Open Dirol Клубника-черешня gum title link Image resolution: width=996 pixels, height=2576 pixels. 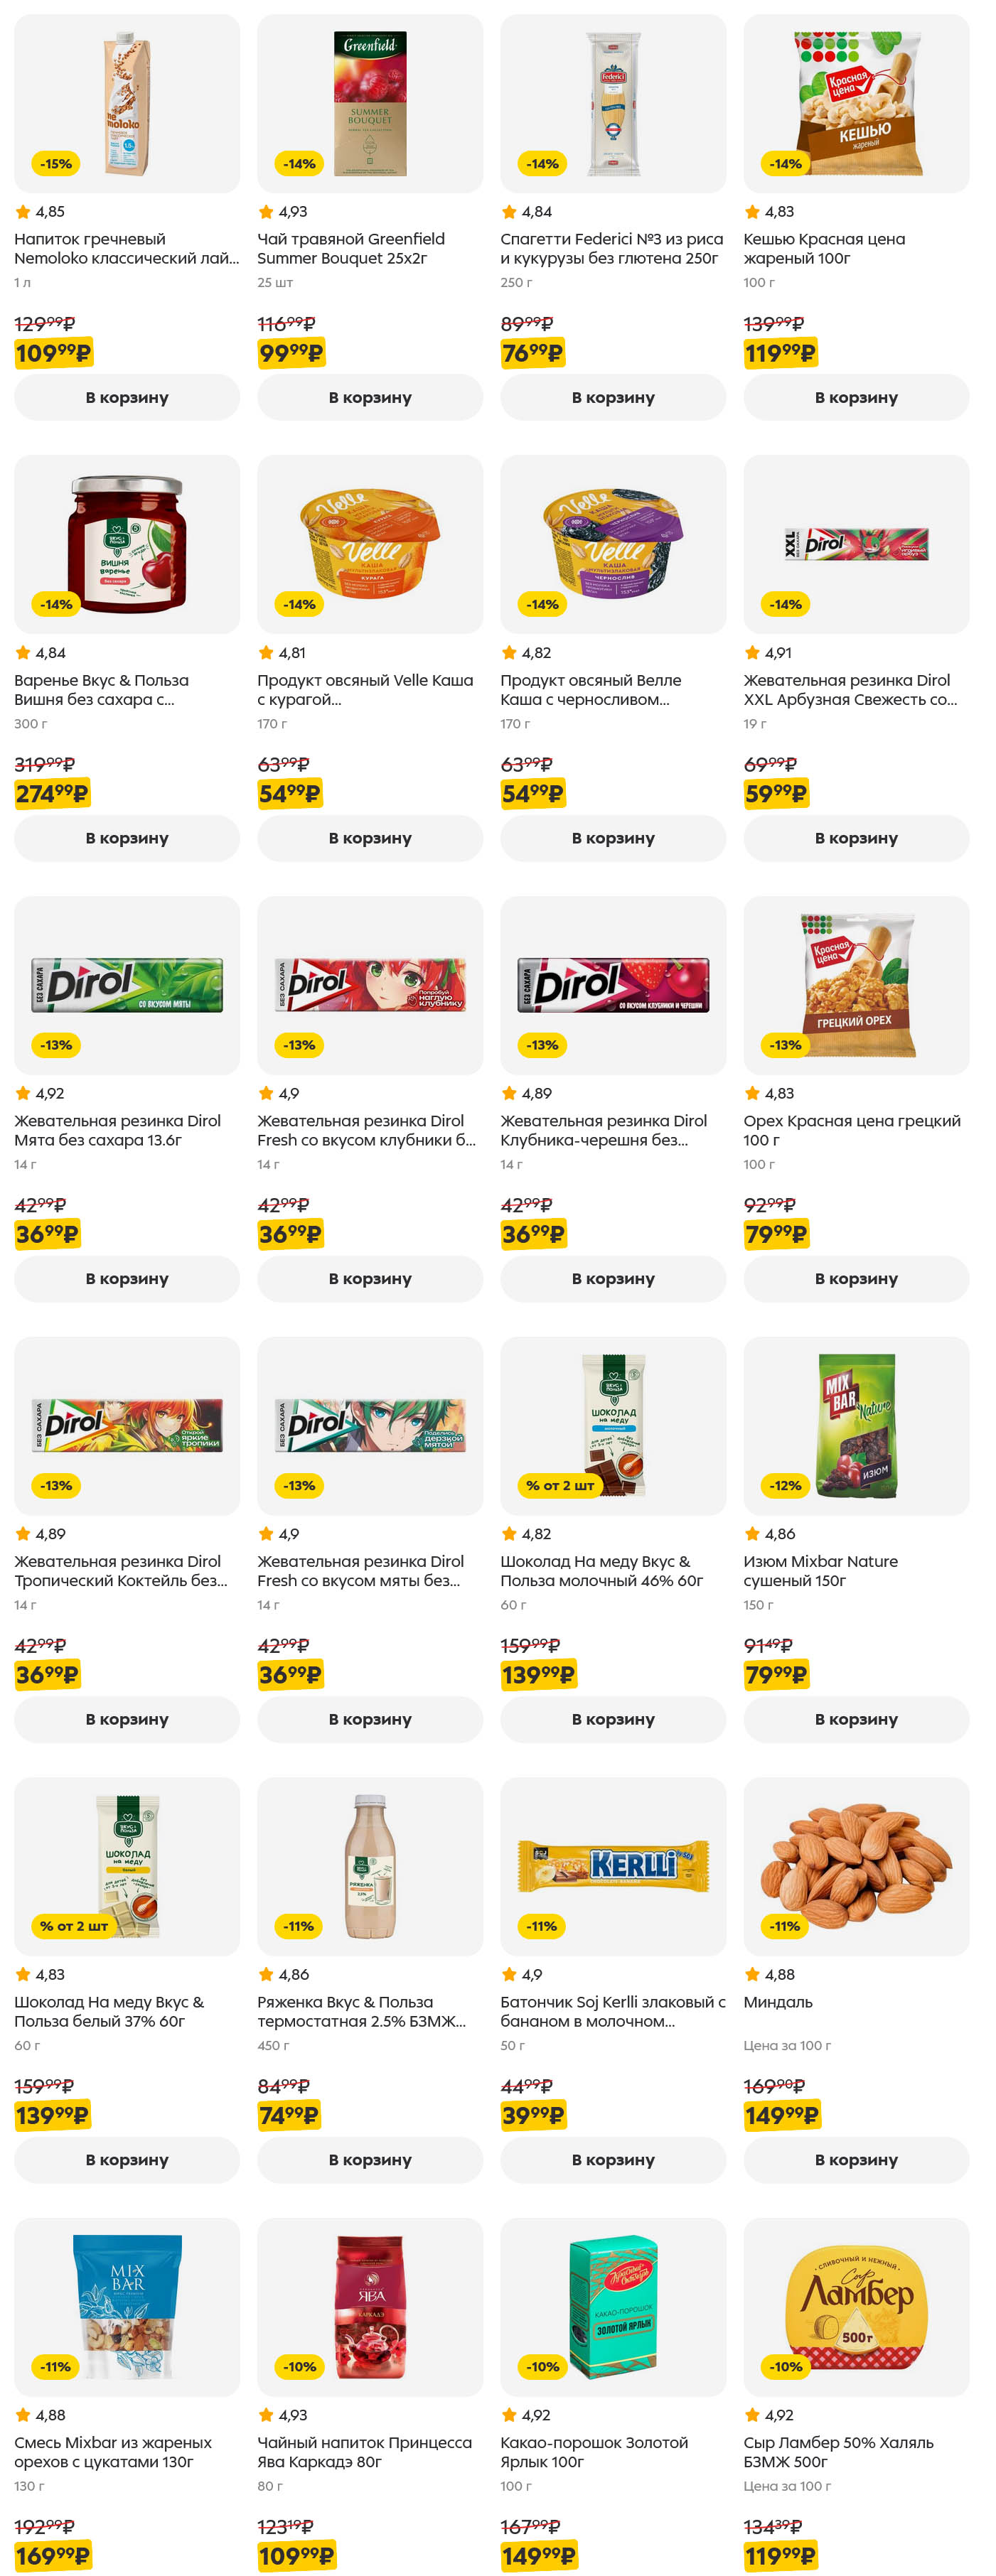tap(603, 1130)
